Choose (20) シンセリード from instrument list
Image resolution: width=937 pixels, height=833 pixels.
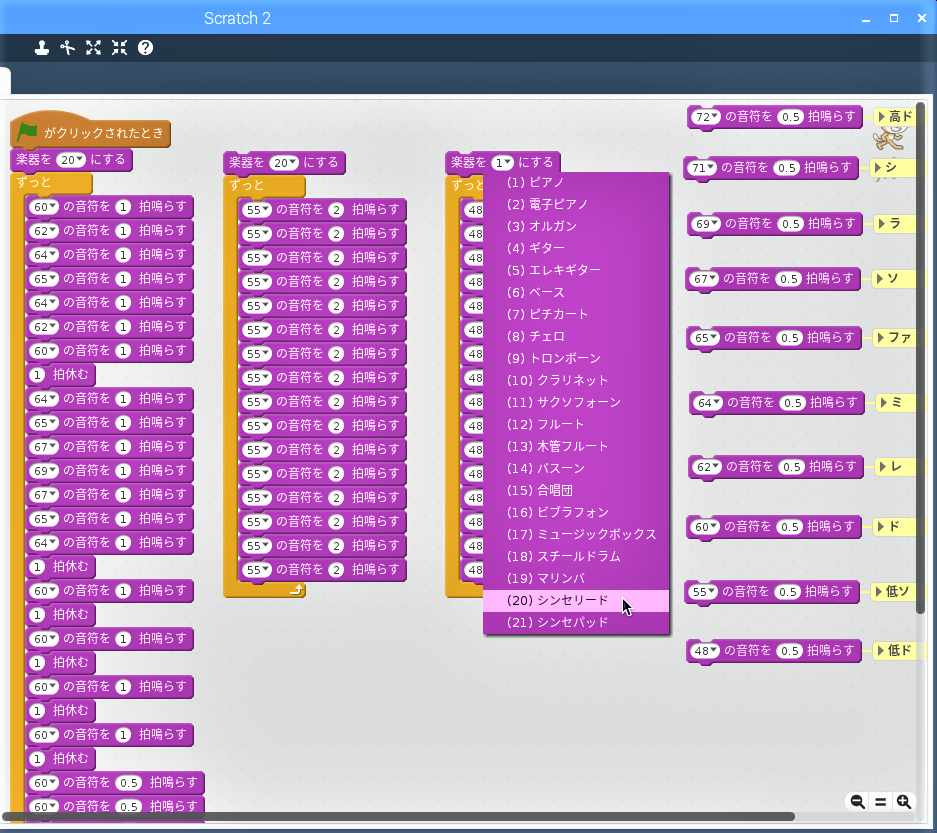pyautogui.click(x=557, y=600)
